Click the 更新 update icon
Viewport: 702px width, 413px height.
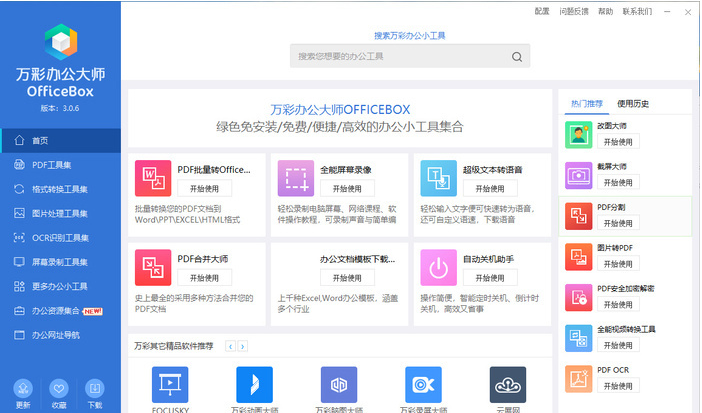point(23,388)
